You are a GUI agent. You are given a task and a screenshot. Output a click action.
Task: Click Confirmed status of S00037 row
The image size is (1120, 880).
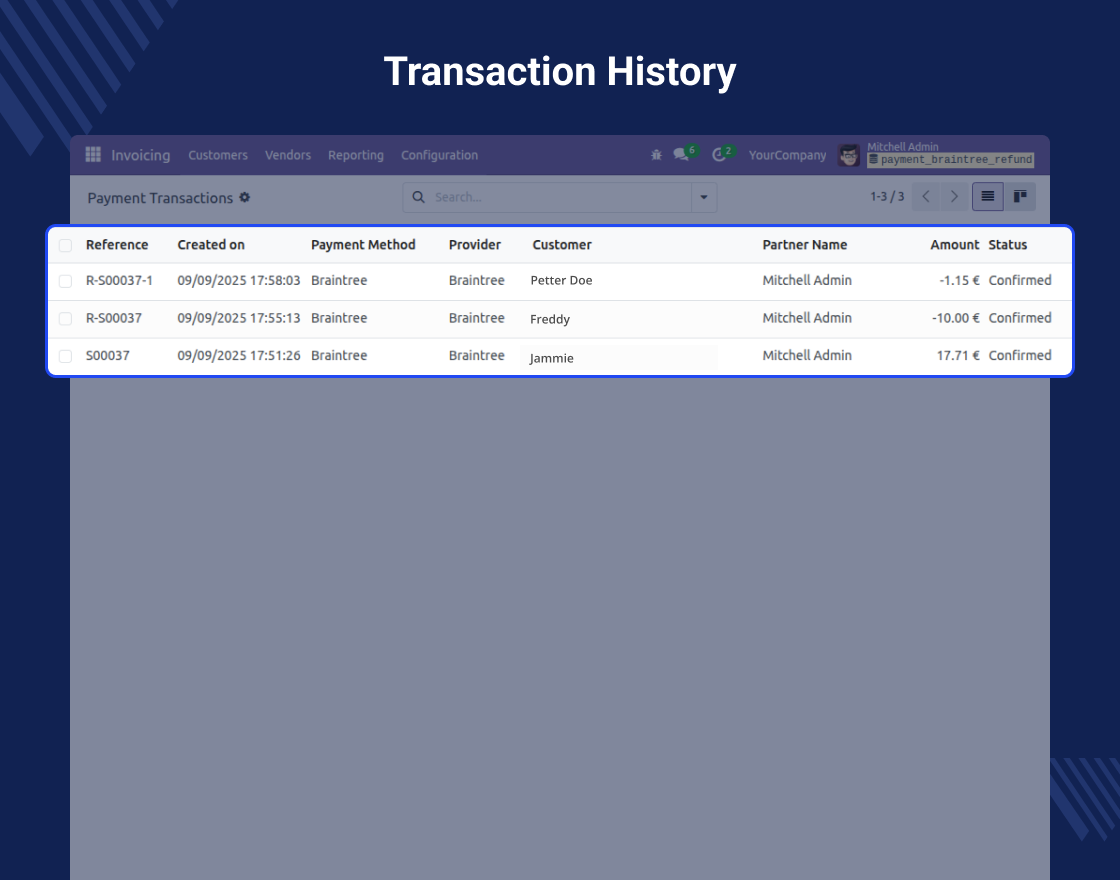[1020, 355]
